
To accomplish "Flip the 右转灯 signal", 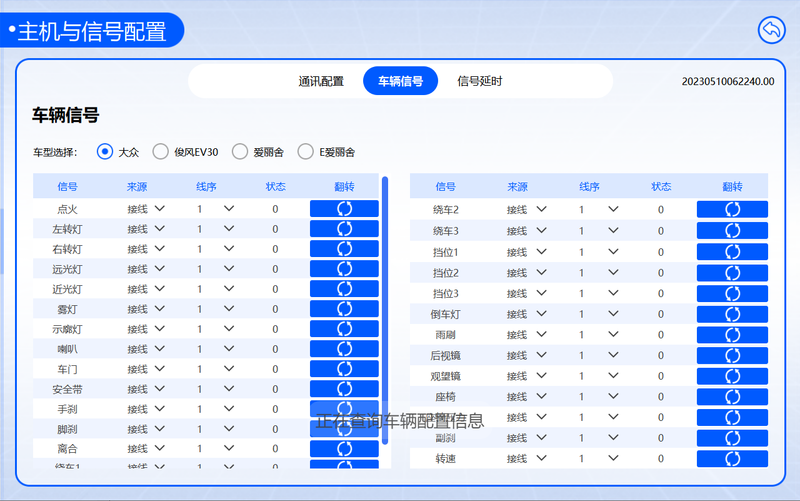I will tap(344, 248).
